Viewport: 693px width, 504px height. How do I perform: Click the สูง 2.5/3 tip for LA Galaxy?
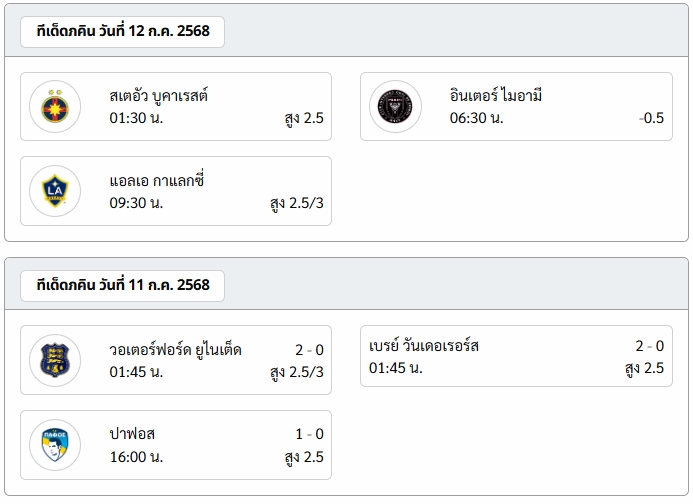[x=297, y=203]
